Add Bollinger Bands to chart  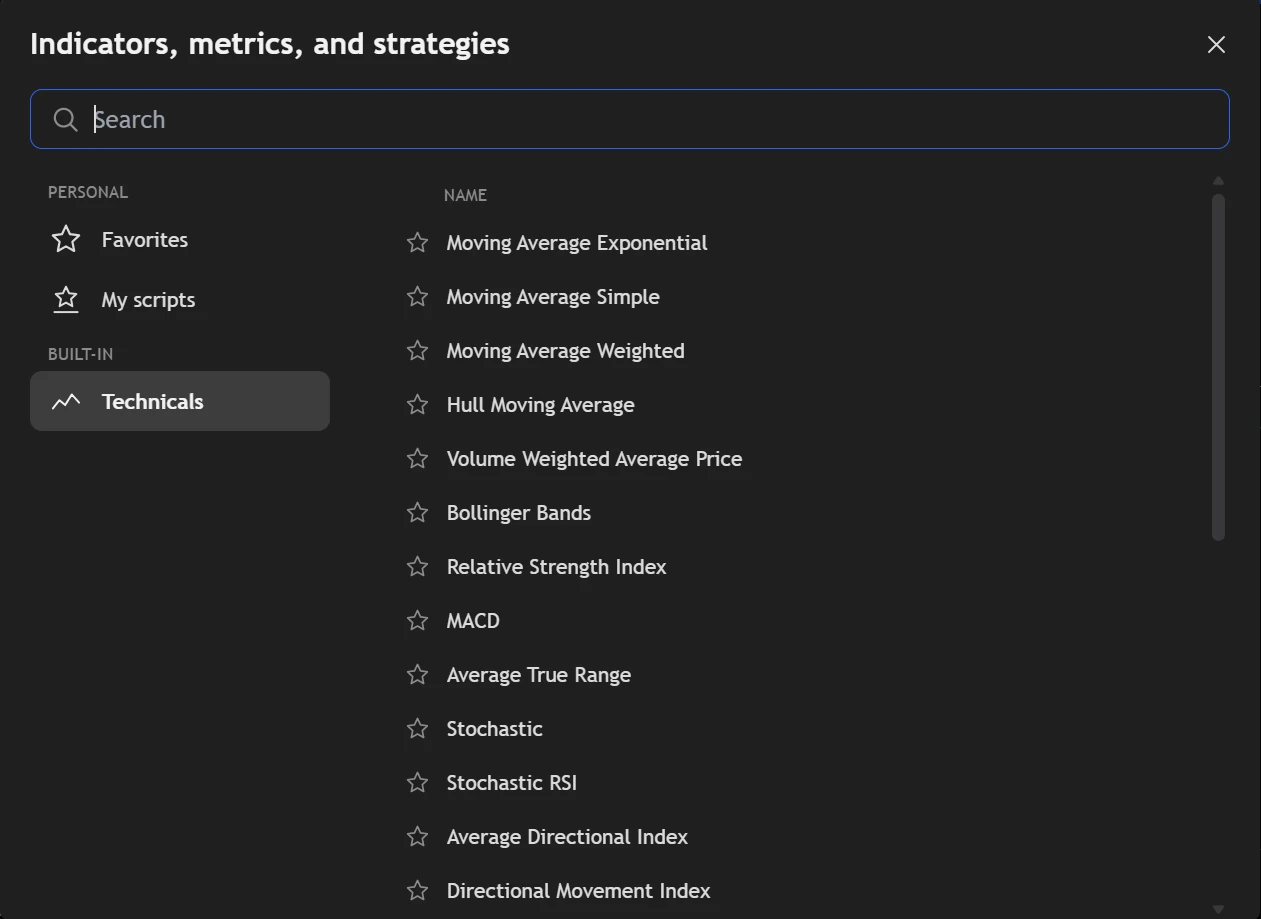pyautogui.click(x=519, y=513)
